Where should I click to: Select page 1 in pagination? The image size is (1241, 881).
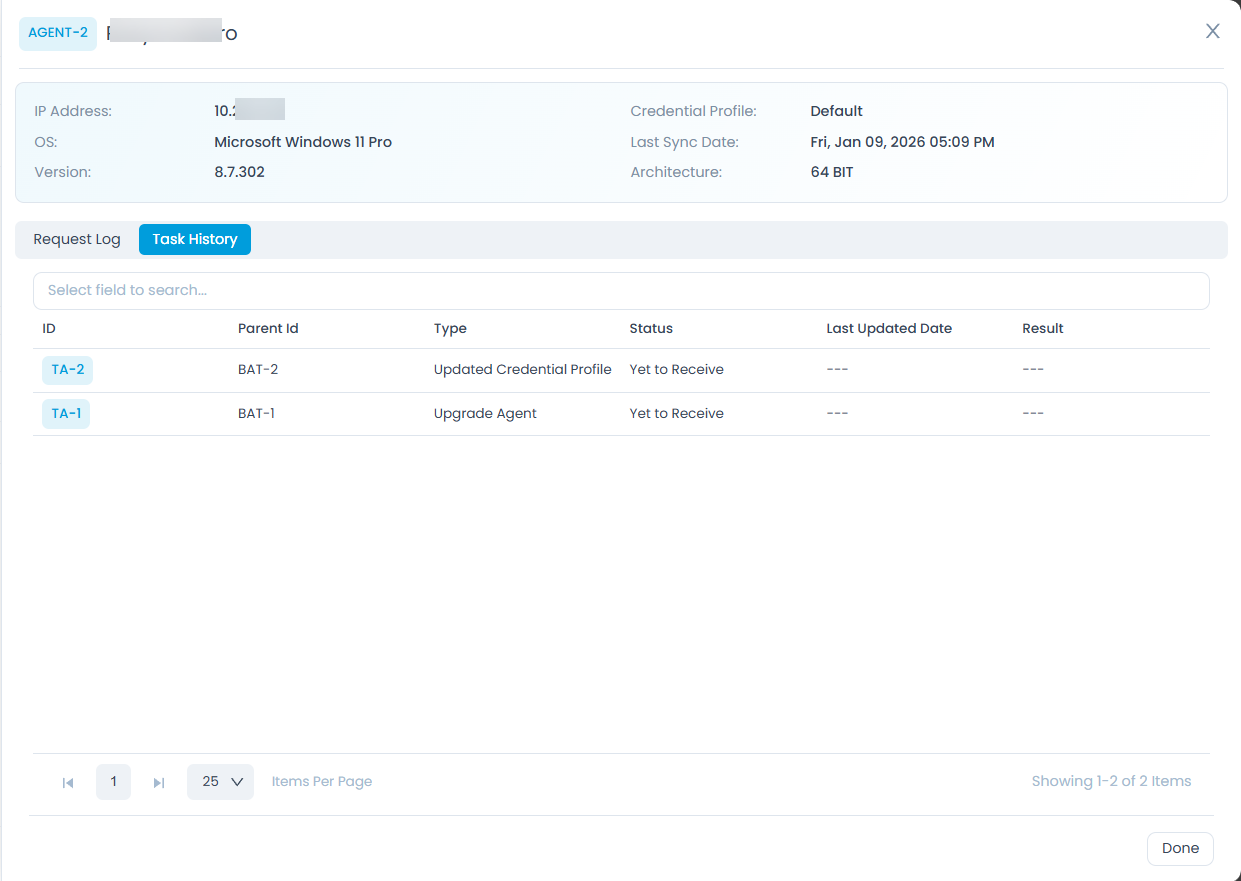point(113,781)
